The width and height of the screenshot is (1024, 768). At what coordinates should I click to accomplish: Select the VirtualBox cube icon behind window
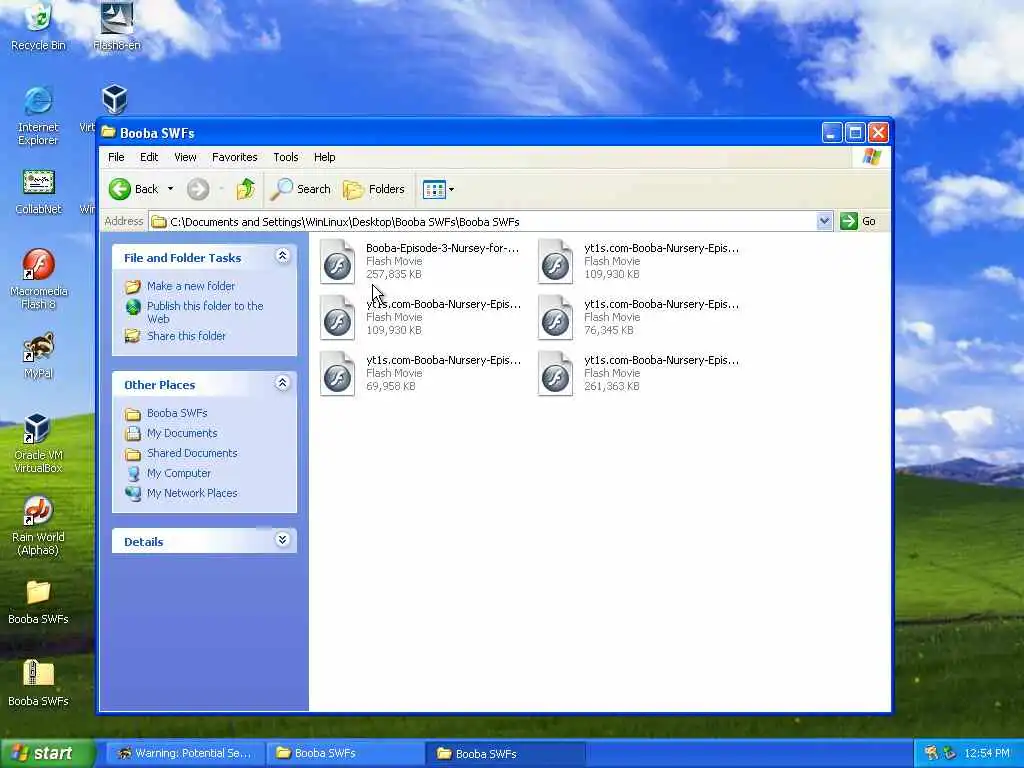pos(115,99)
